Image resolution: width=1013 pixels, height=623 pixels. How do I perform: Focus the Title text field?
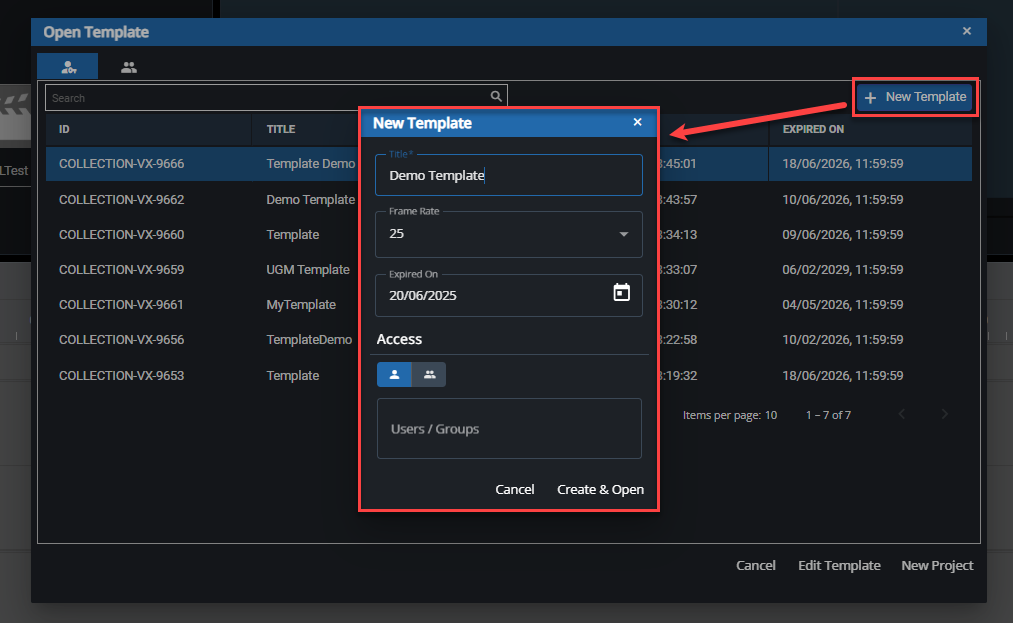point(509,176)
